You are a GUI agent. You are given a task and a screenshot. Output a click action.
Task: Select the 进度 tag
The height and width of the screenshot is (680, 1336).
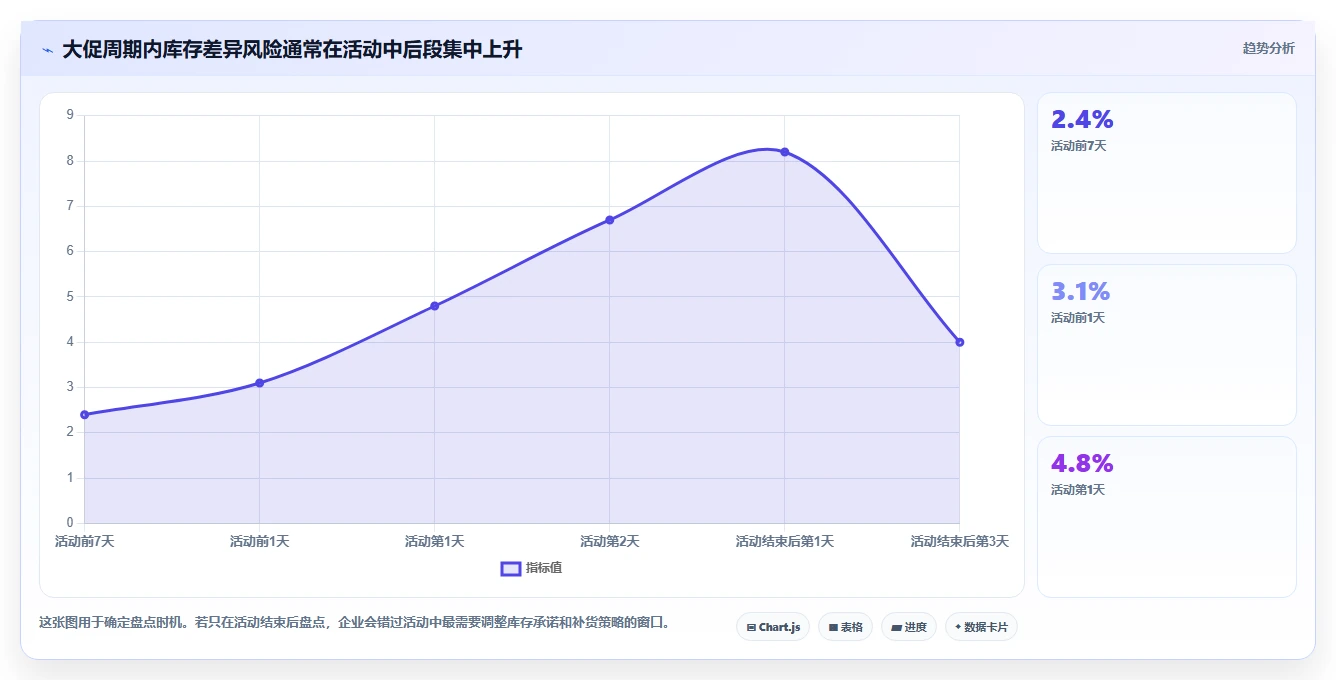click(x=909, y=627)
